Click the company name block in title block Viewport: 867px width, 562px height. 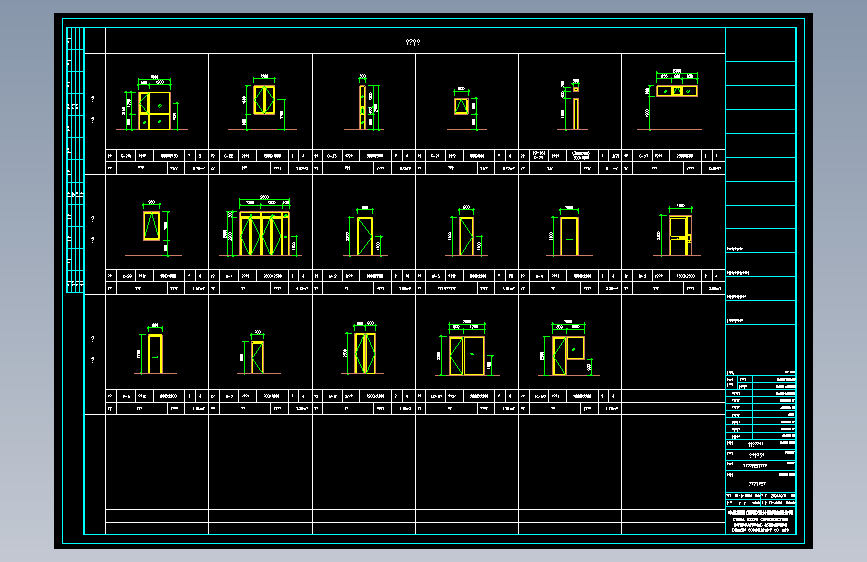tap(760, 521)
